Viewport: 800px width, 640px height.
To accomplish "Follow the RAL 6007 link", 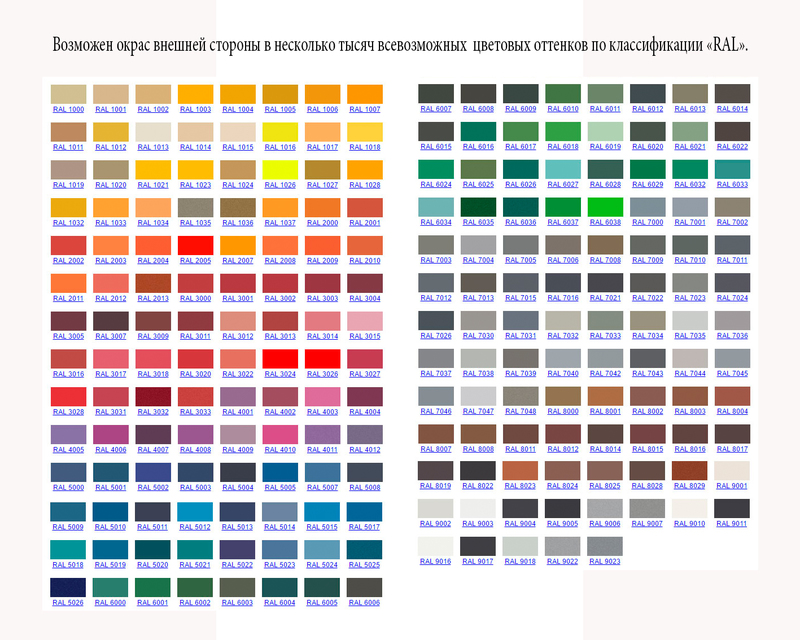I will tap(435, 109).
